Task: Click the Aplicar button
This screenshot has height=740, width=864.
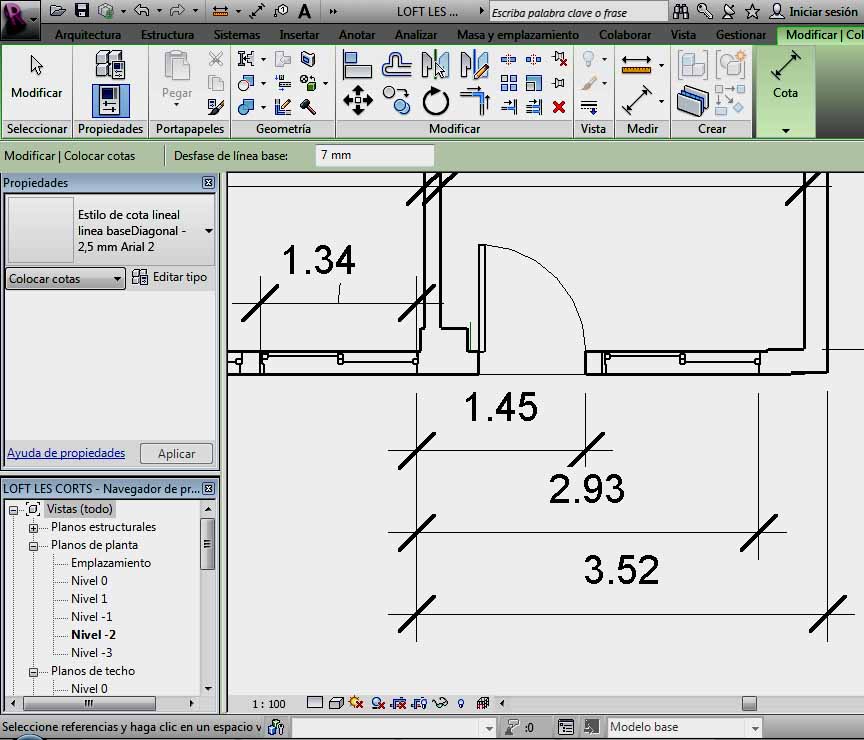Action: coord(176,453)
